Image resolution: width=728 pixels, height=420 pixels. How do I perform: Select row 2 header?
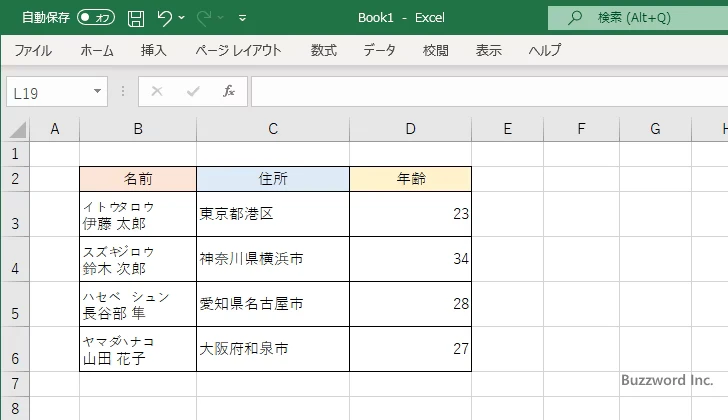coord(15,179)
